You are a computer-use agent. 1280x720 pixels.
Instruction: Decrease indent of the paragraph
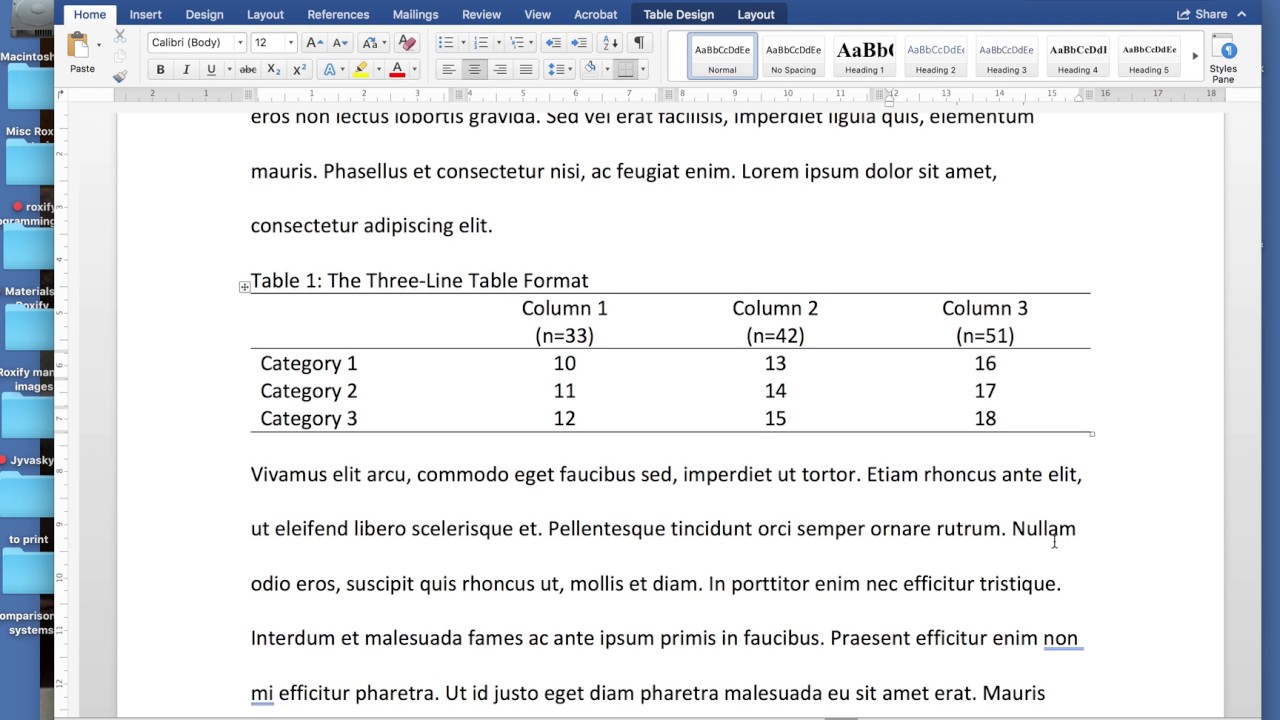553,43
